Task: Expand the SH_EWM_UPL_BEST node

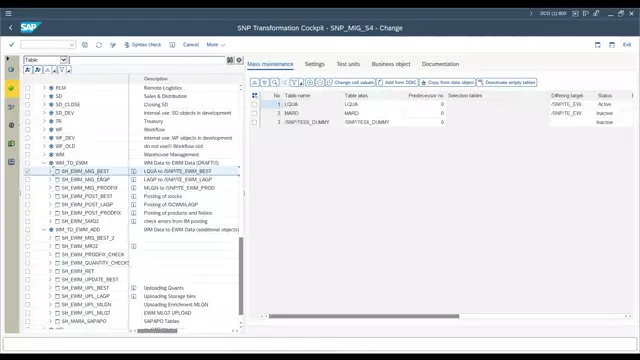Action: tap(50, 288)
